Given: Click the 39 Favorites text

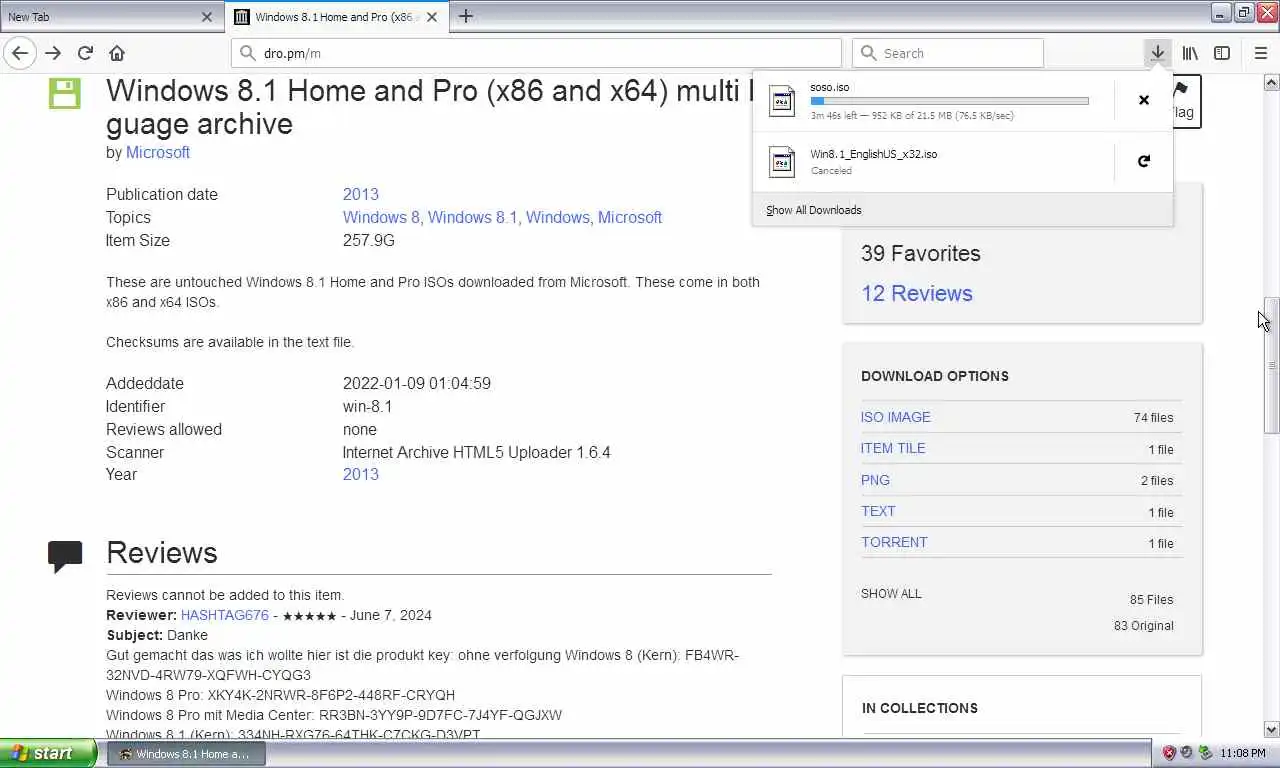Looking at the screenshot, I should [921, 253].
